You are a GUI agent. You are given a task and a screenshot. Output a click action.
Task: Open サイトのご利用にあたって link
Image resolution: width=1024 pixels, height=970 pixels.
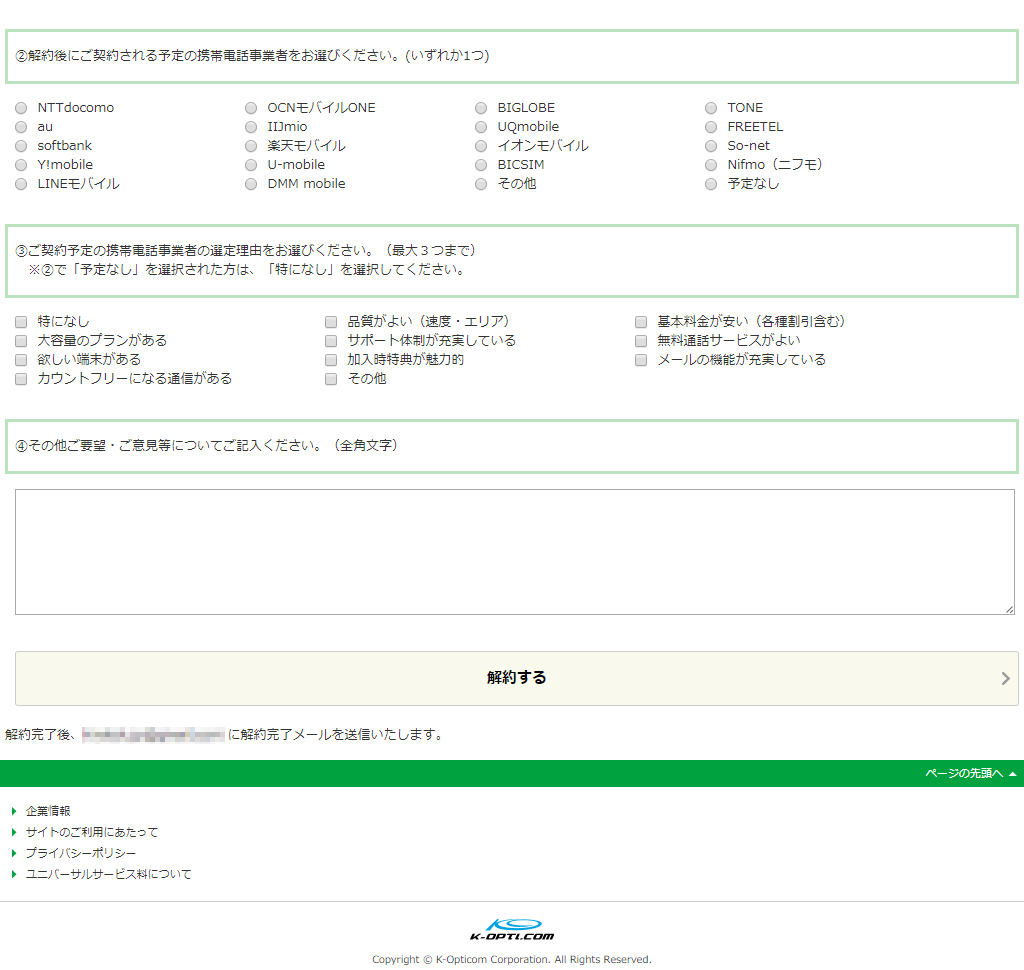click(x=91, y=832)
